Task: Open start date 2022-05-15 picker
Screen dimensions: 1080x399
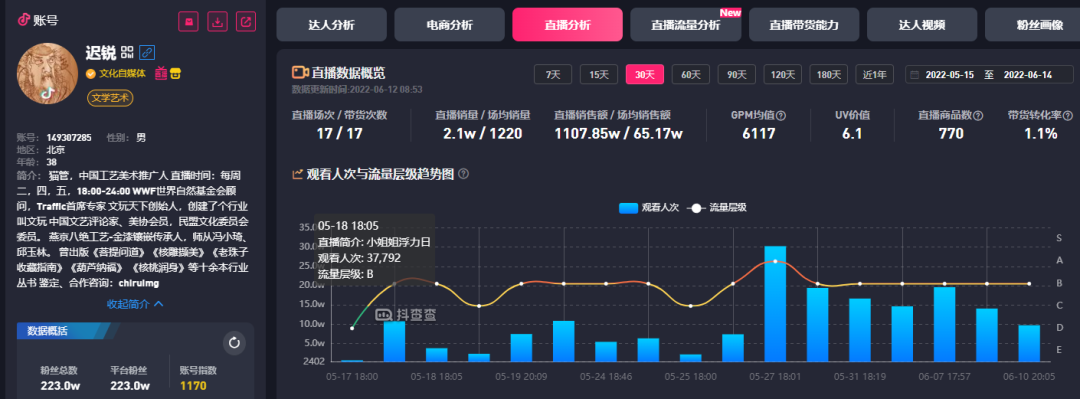Action: [x=949, y=75]
